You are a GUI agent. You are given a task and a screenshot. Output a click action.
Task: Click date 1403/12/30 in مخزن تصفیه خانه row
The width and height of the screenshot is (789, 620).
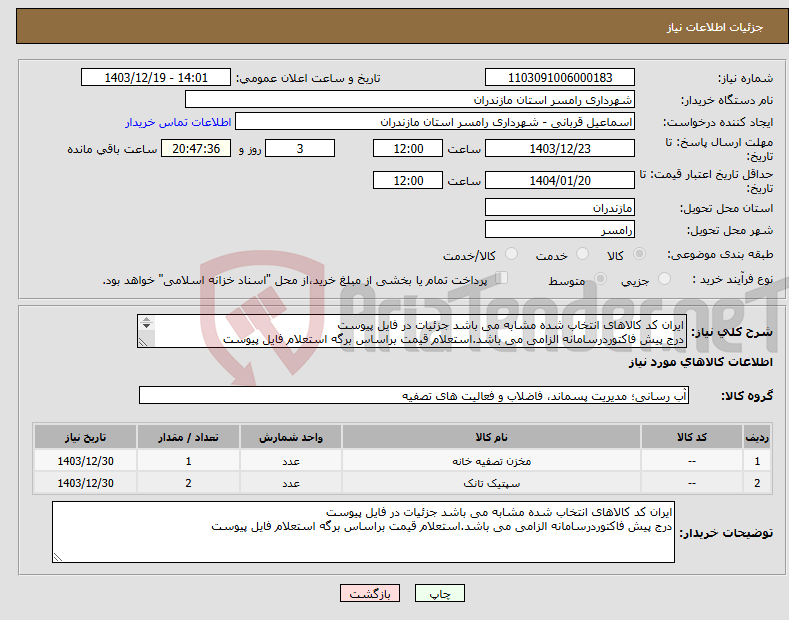[86, 461]
